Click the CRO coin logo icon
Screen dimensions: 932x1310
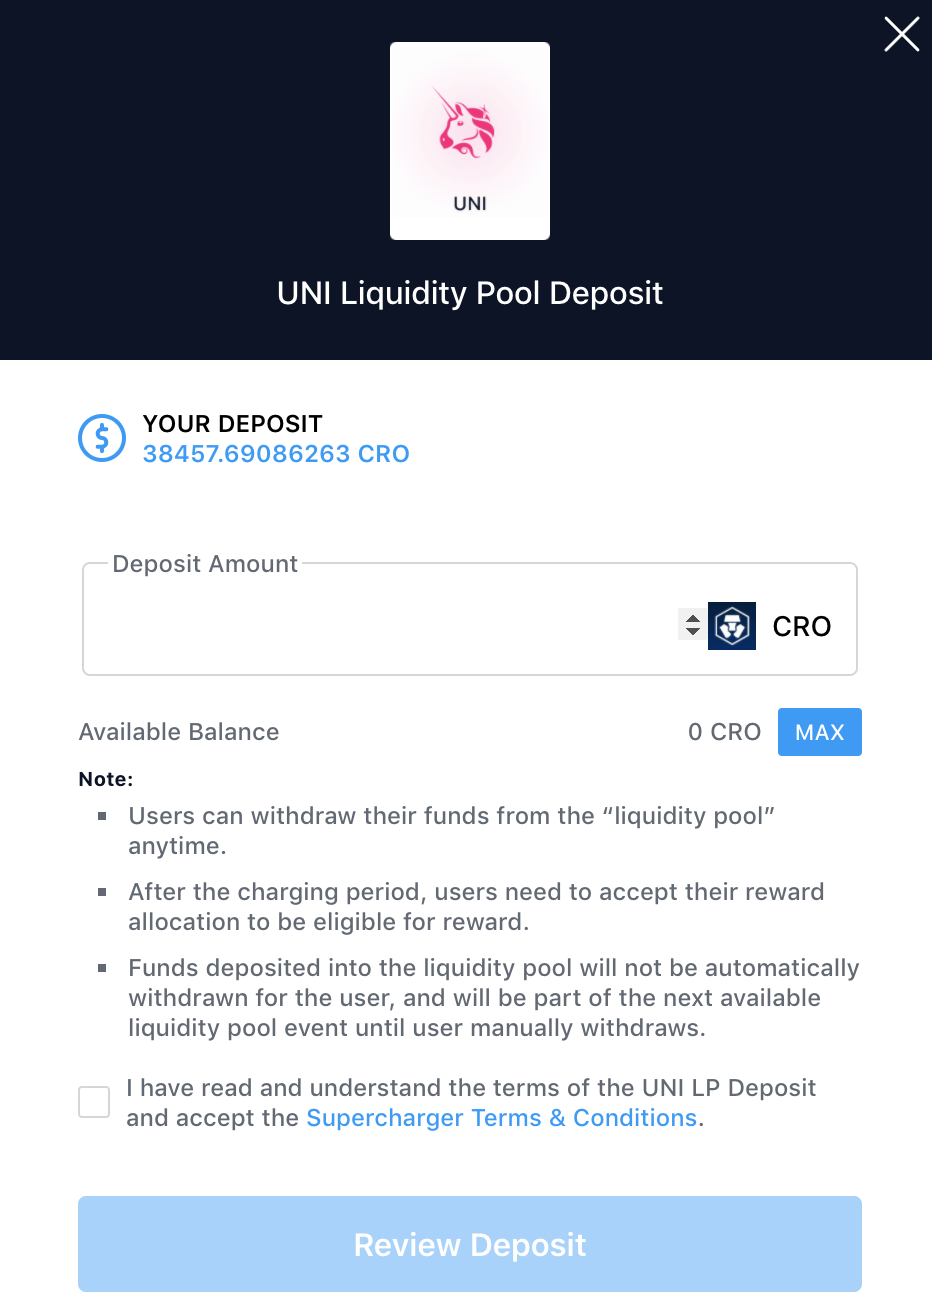pos(732,626)
